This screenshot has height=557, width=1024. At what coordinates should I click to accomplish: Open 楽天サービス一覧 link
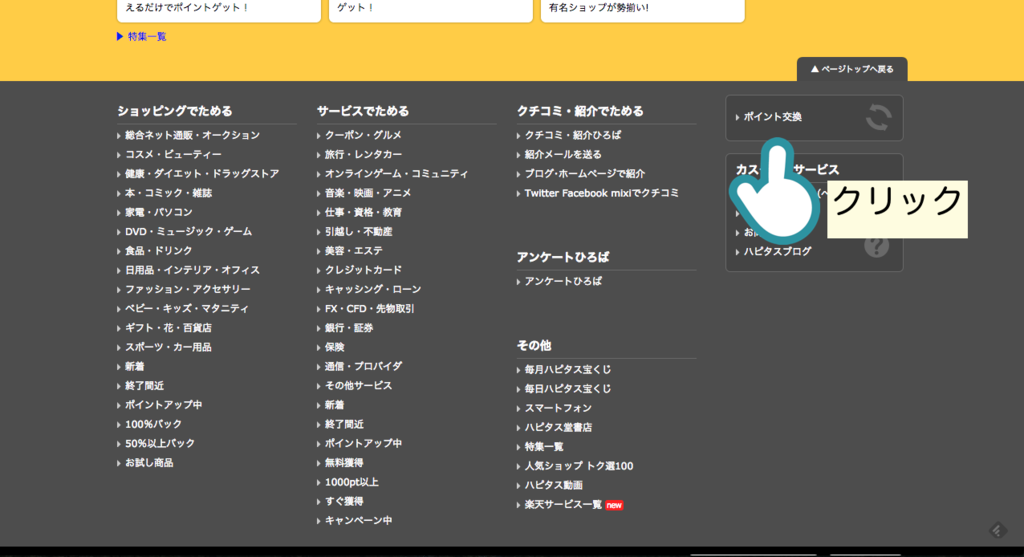click(x=563, y=505)
